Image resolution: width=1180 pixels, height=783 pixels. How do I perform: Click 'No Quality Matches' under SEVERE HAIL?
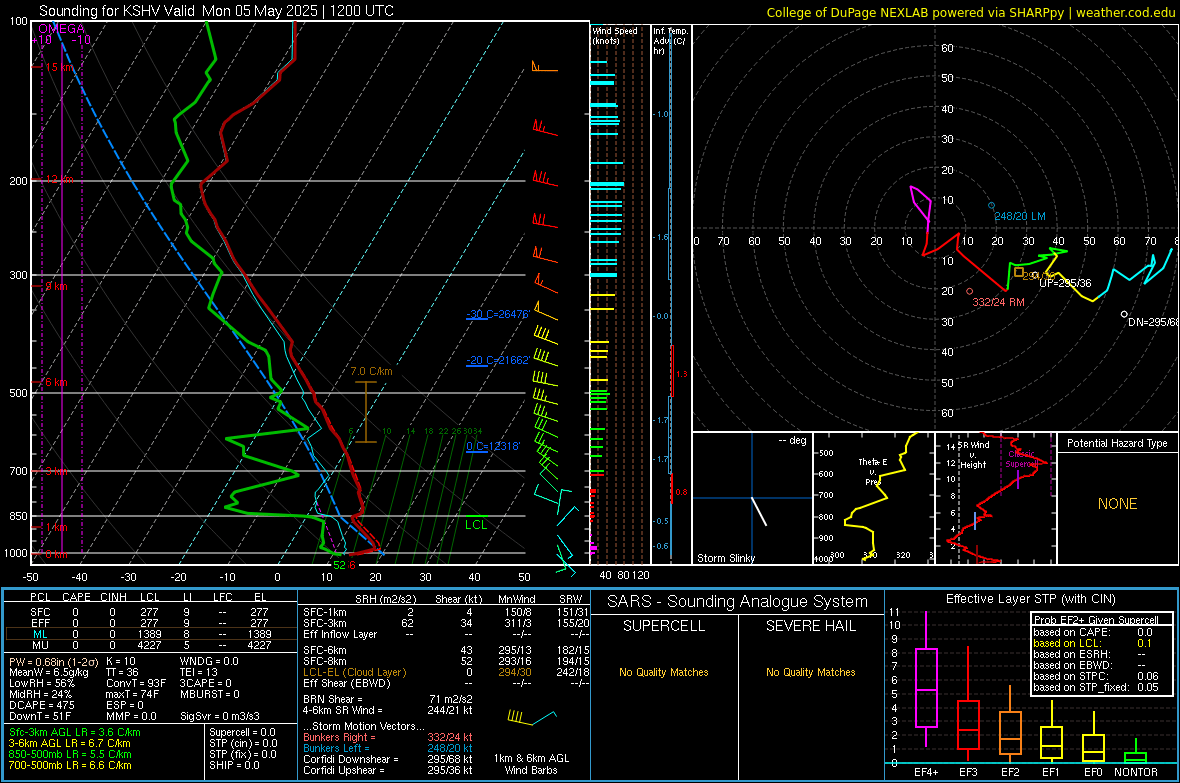[810, 672]
